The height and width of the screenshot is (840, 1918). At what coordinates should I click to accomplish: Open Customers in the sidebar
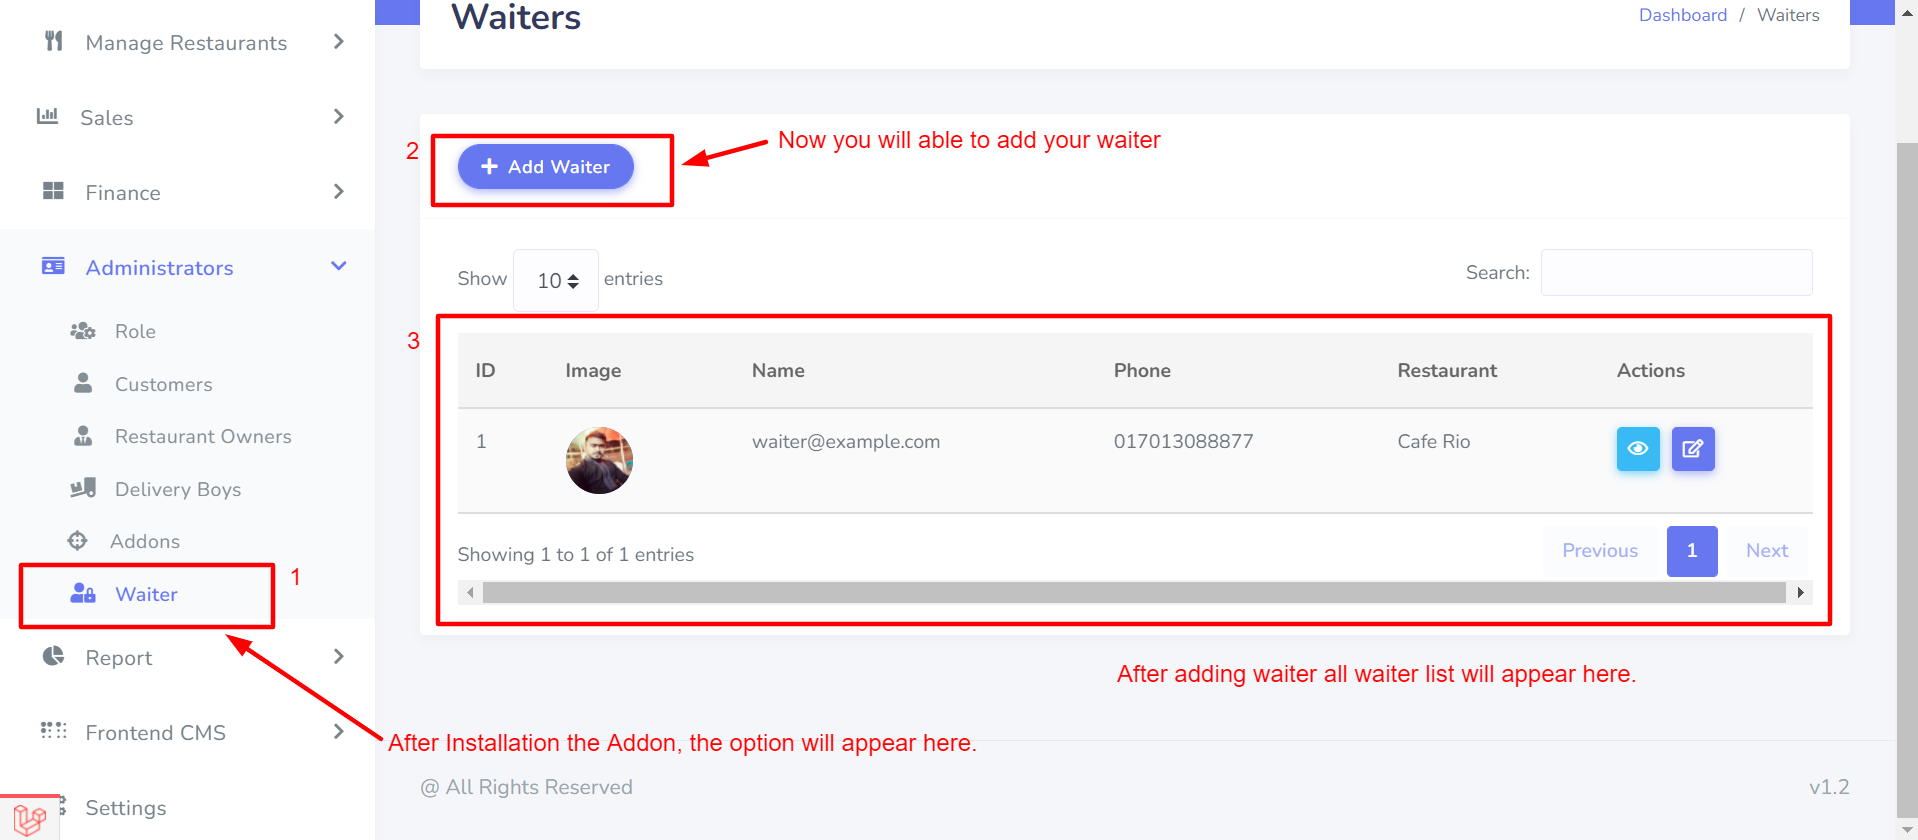click(x=164, y=384)
